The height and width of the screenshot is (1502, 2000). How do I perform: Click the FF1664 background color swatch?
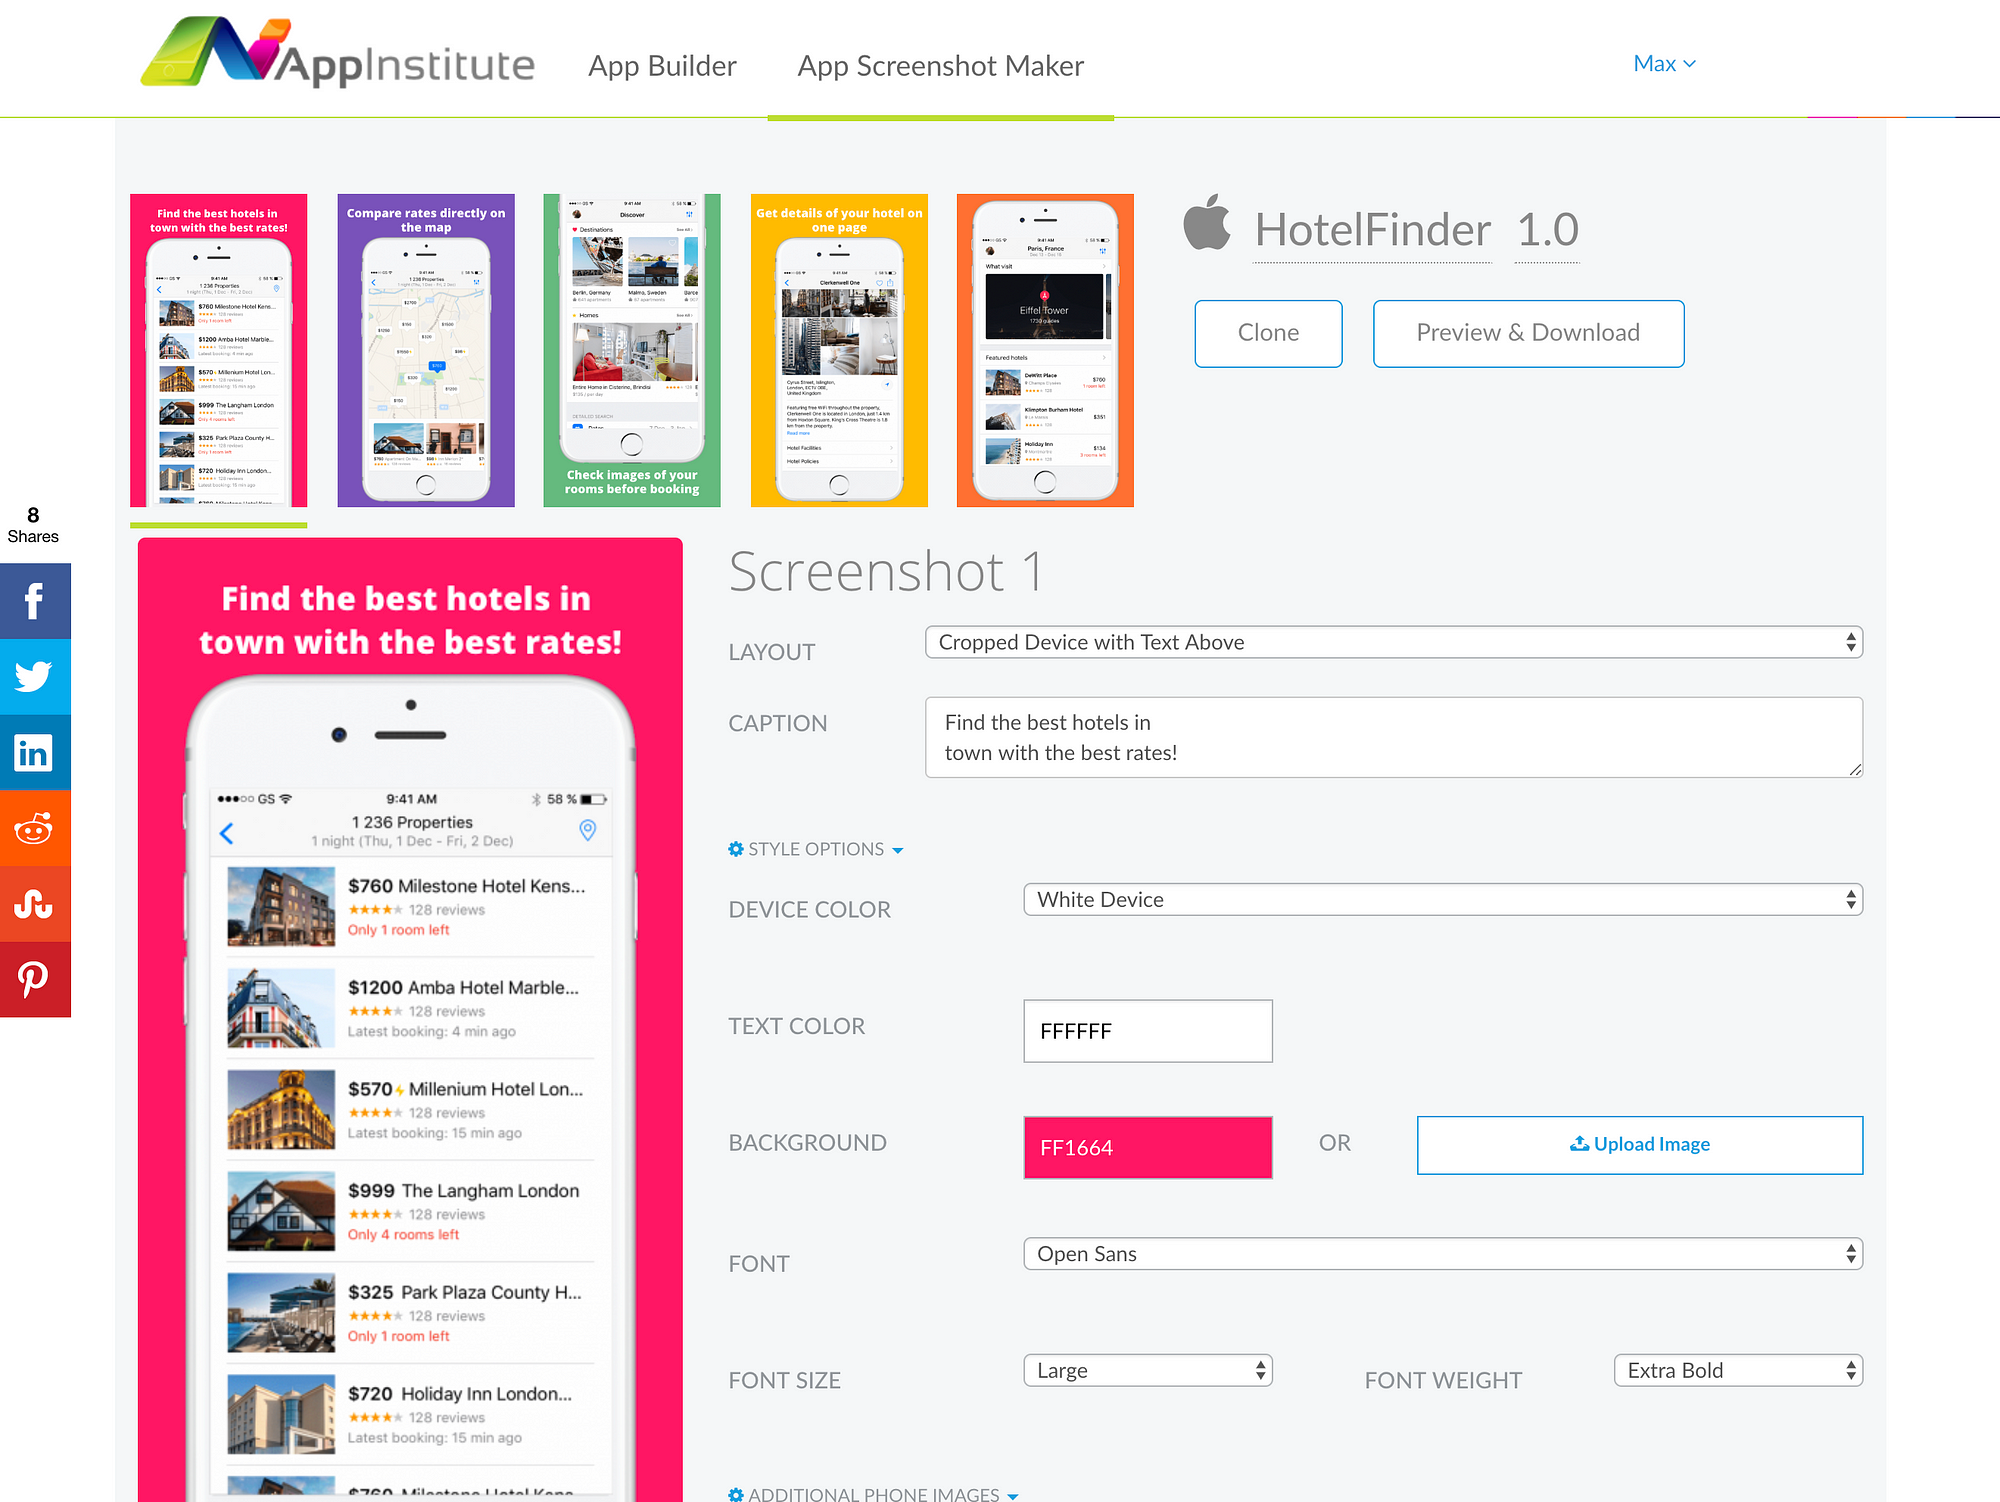pos(1148,1147)
